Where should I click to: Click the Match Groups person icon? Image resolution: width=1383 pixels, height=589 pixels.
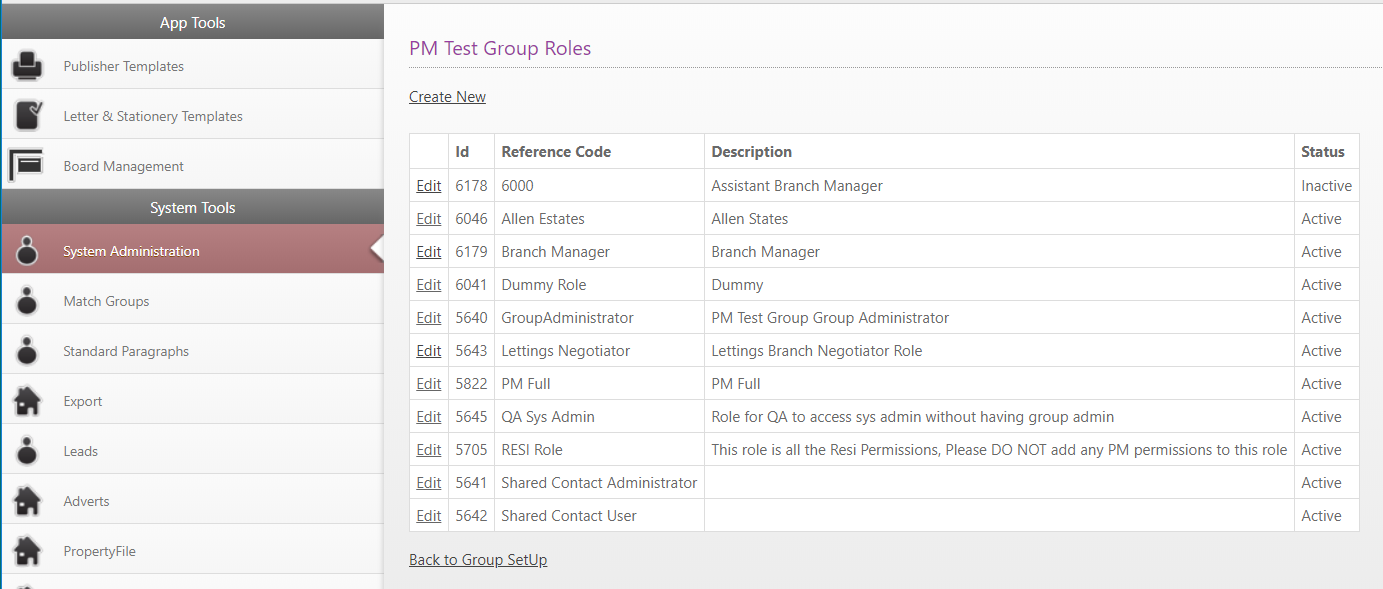click(x=27, y=301)
